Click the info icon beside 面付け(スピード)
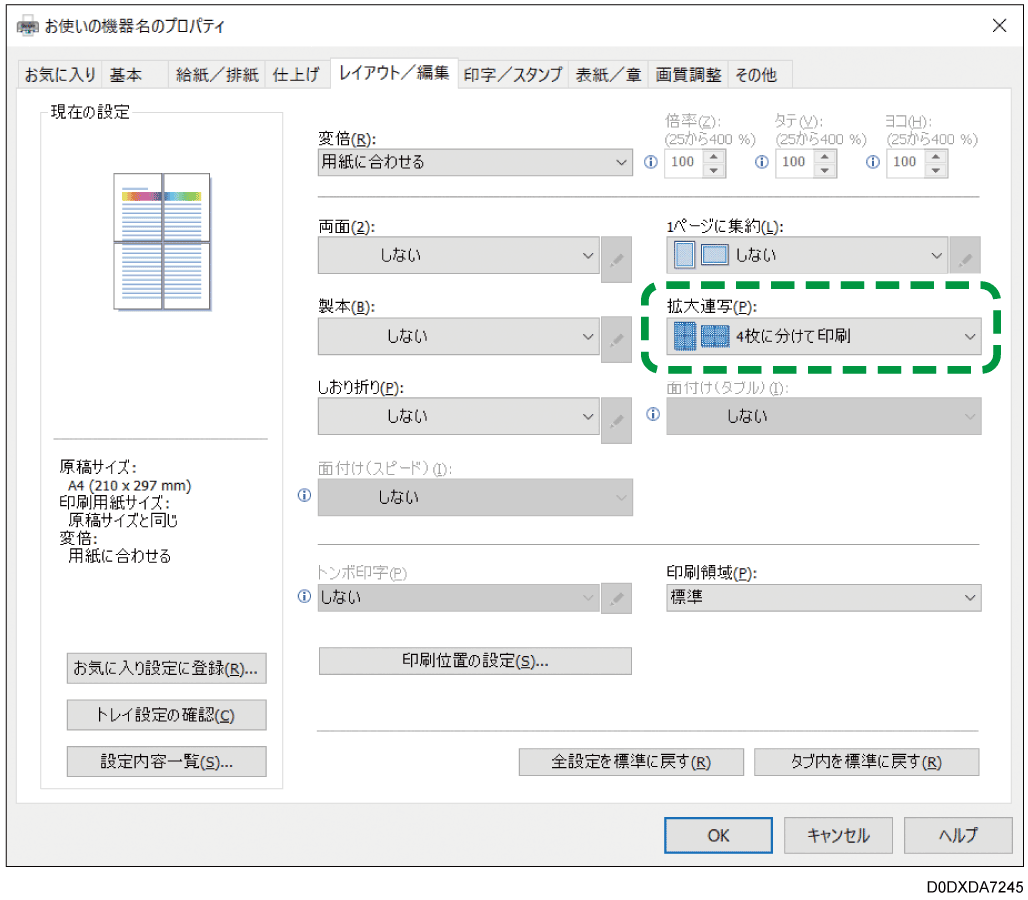This screenshot has width=1028, height=900. tap(304, 495)
